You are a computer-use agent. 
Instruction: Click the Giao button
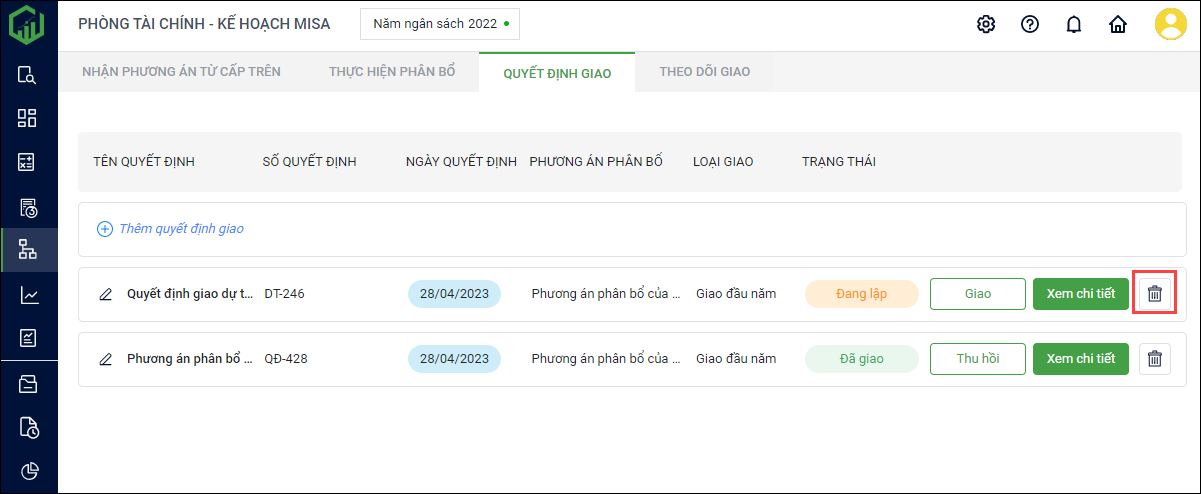[x=978, y=294]
